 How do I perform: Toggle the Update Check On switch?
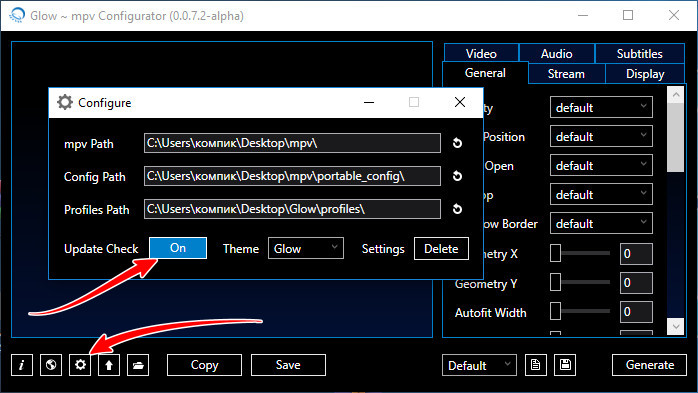point(178,248)
